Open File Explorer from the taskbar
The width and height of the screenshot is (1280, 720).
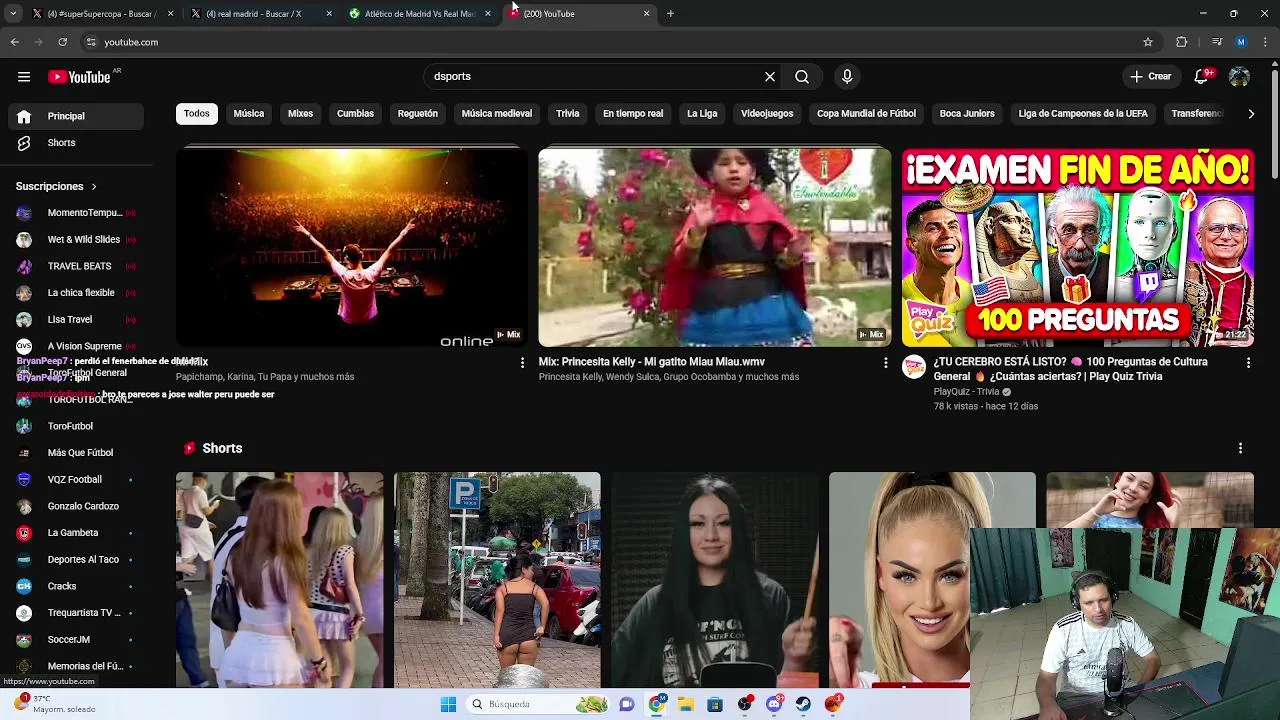[686, 704]
